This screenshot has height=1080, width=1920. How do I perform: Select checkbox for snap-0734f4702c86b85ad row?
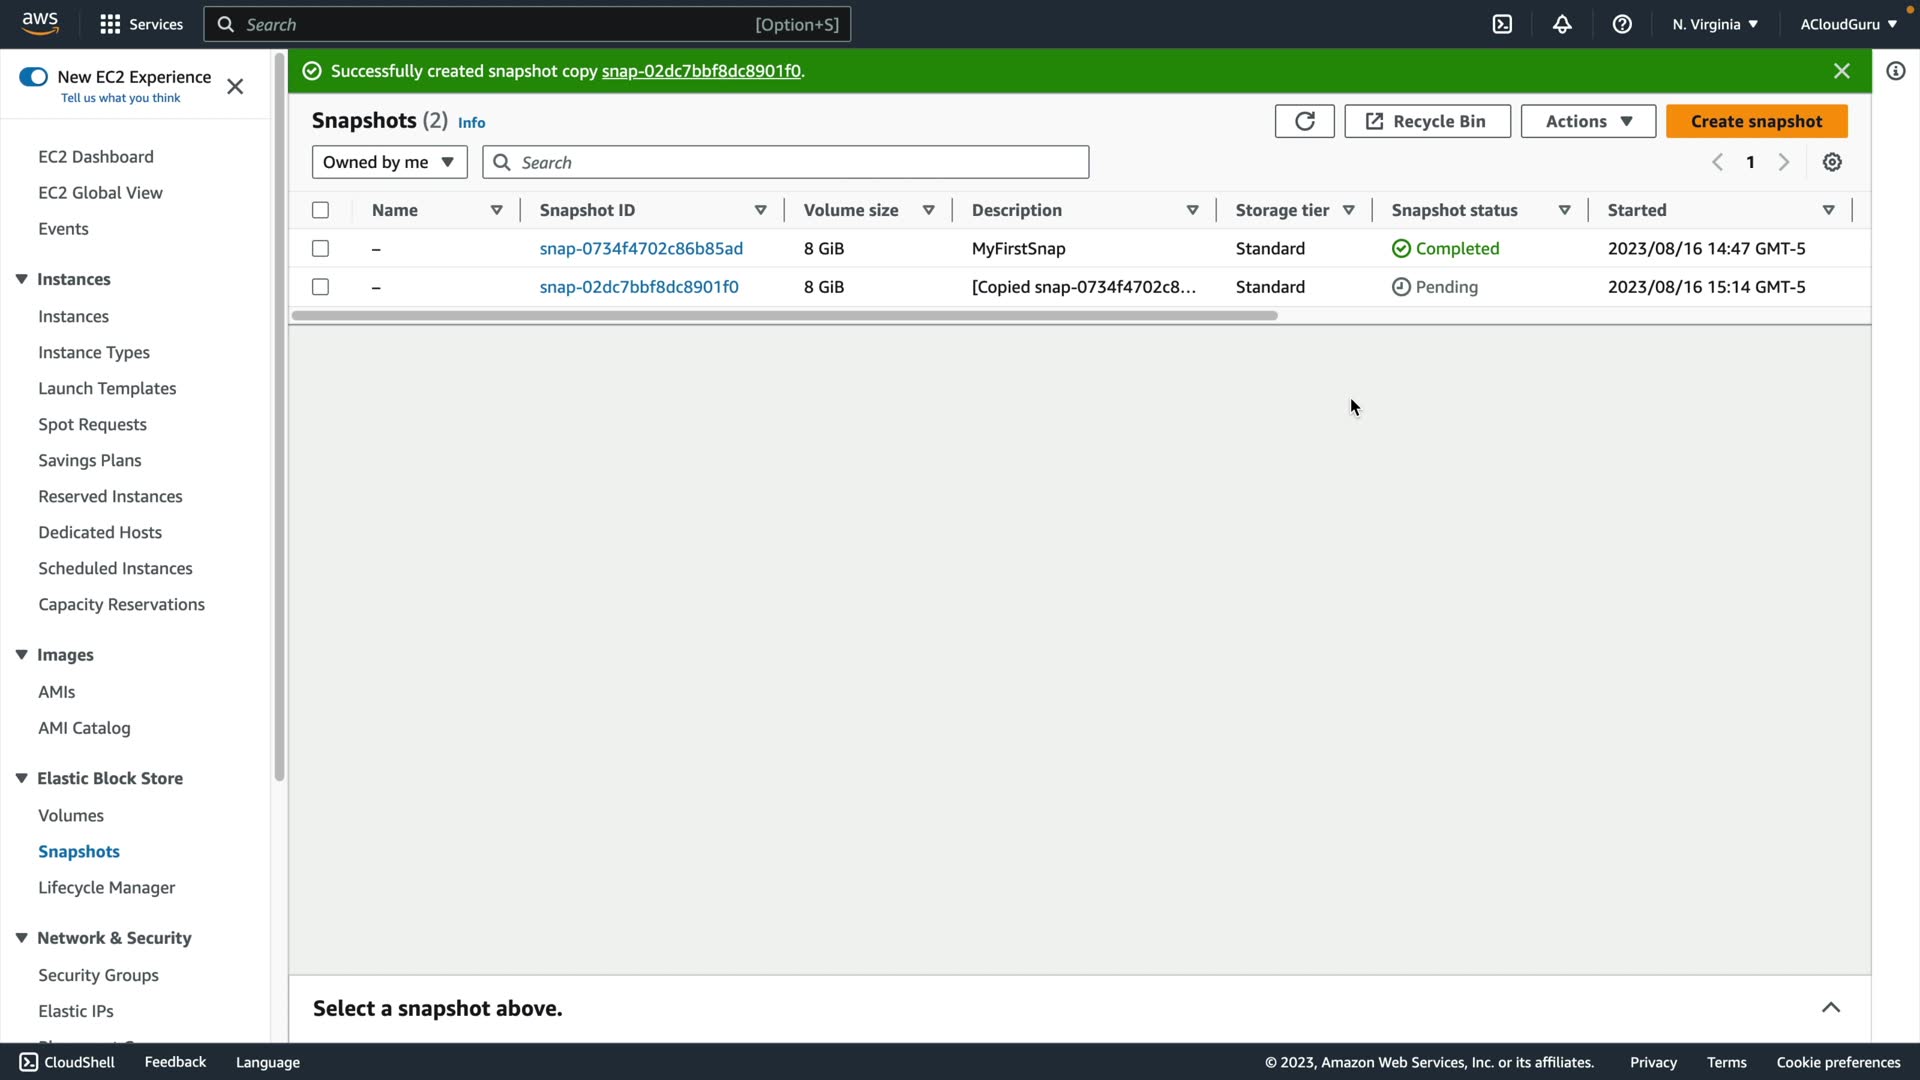click(320, 248)
